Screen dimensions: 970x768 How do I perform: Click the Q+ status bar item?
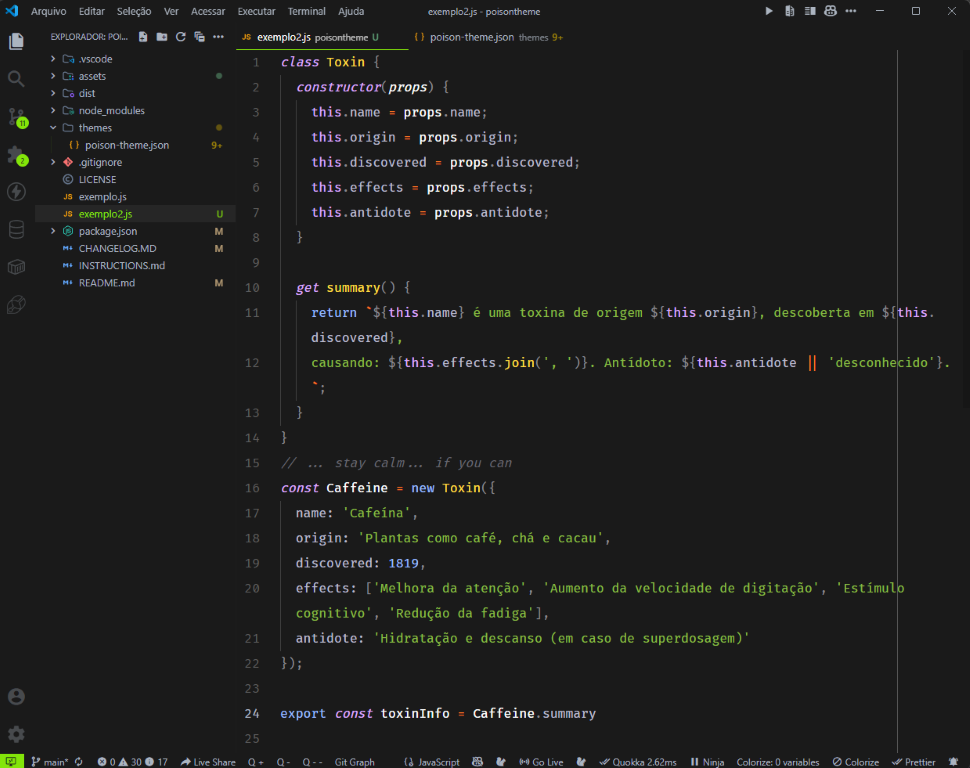(x=255, y=762)
